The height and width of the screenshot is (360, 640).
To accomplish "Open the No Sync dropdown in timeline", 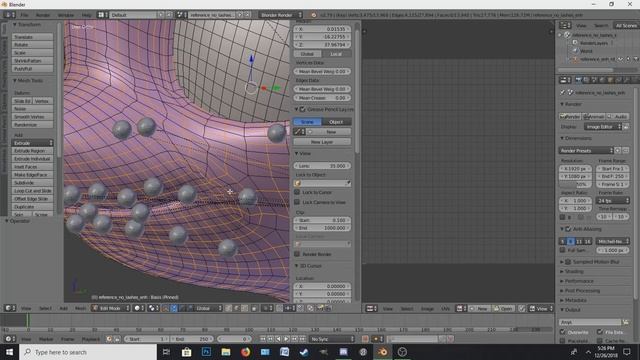I will (332, 339).
